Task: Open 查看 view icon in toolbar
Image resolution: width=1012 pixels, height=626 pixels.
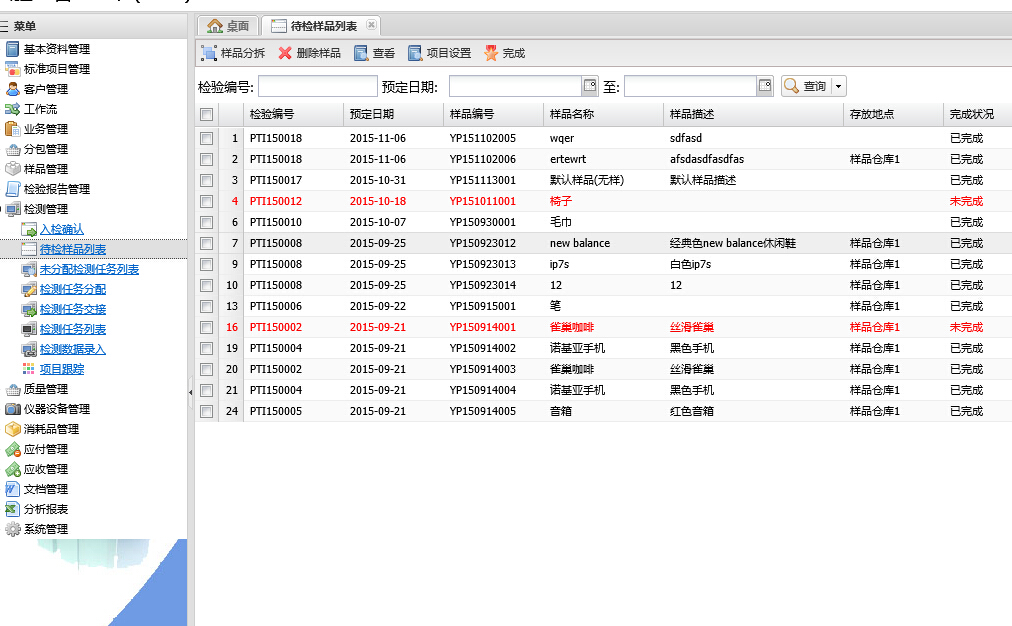Action: click(x=361, y=53)
